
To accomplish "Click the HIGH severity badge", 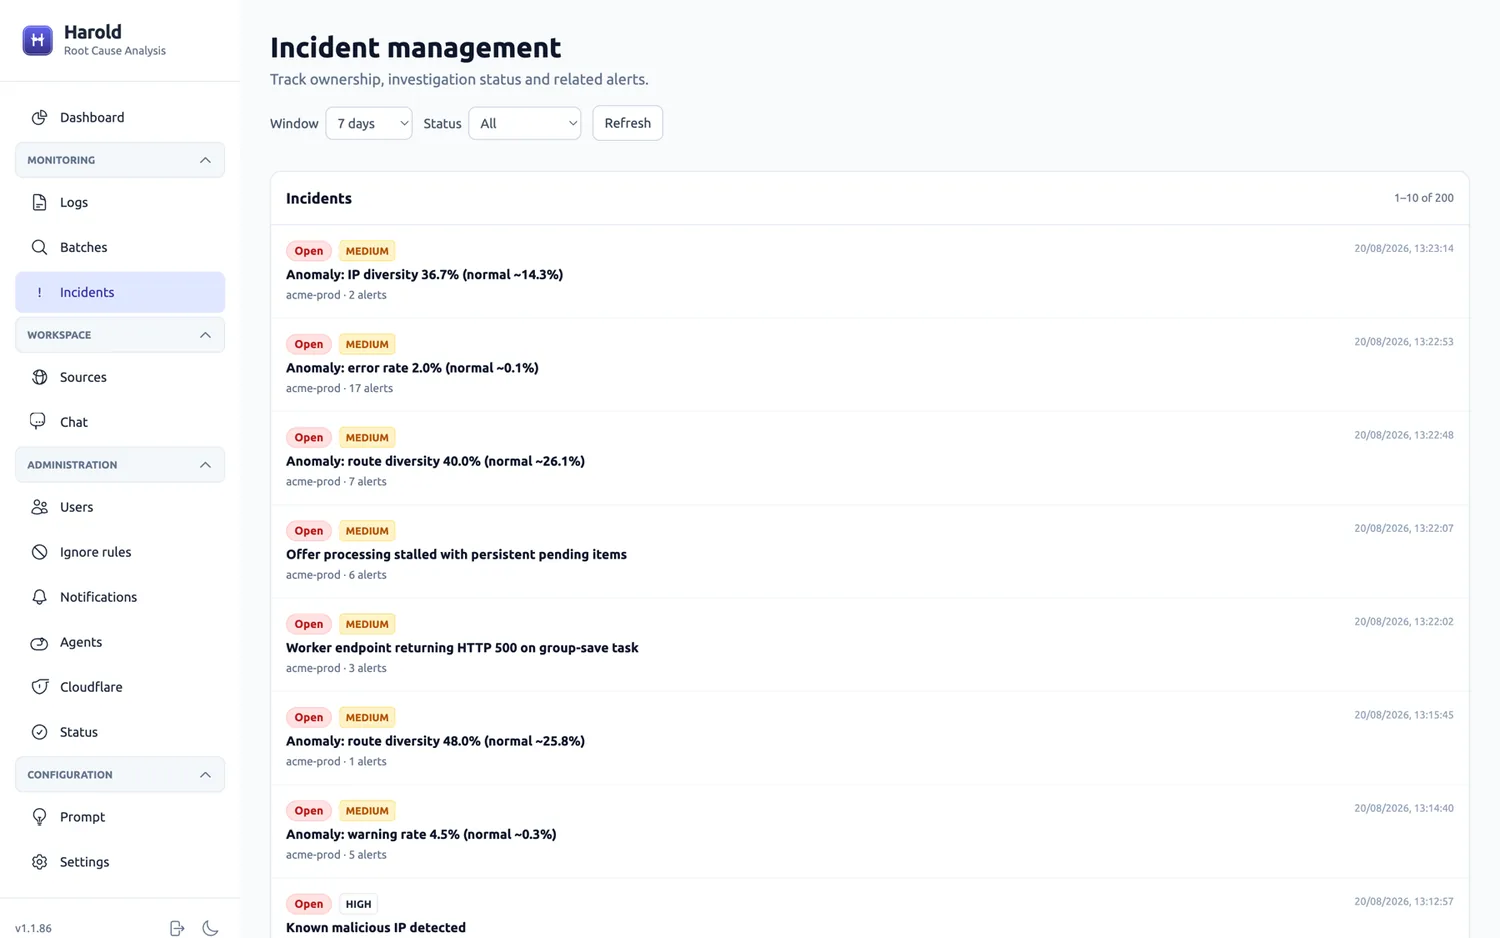I will [358, 904].
